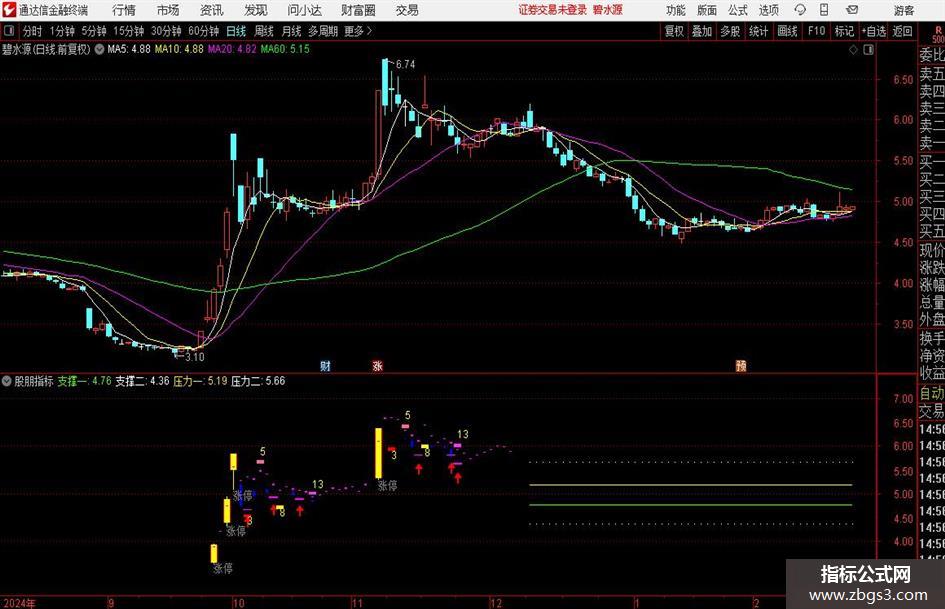The width and height of the screenshot is (945, 609).
Task: Open the 功能 menu
Action: 676,10
